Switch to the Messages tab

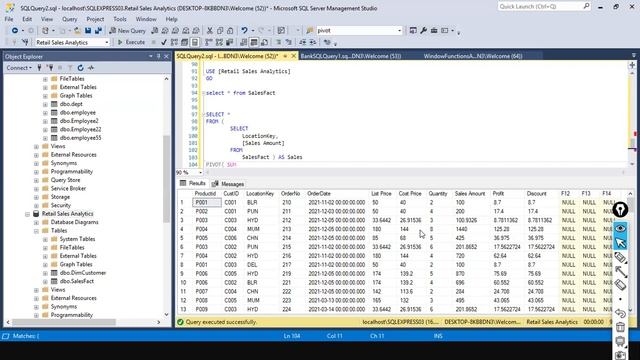click(x=228, y=184)
